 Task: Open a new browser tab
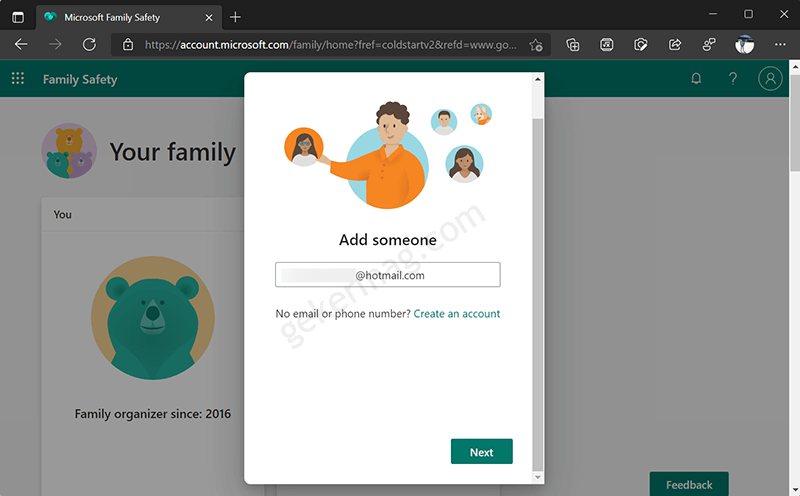[235, 17]
